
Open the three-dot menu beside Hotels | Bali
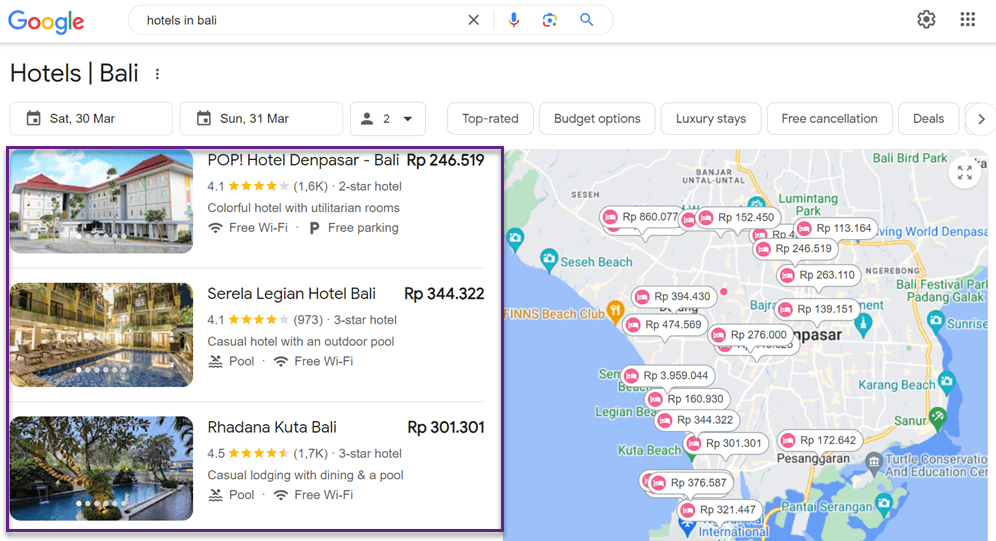[158, 74]
